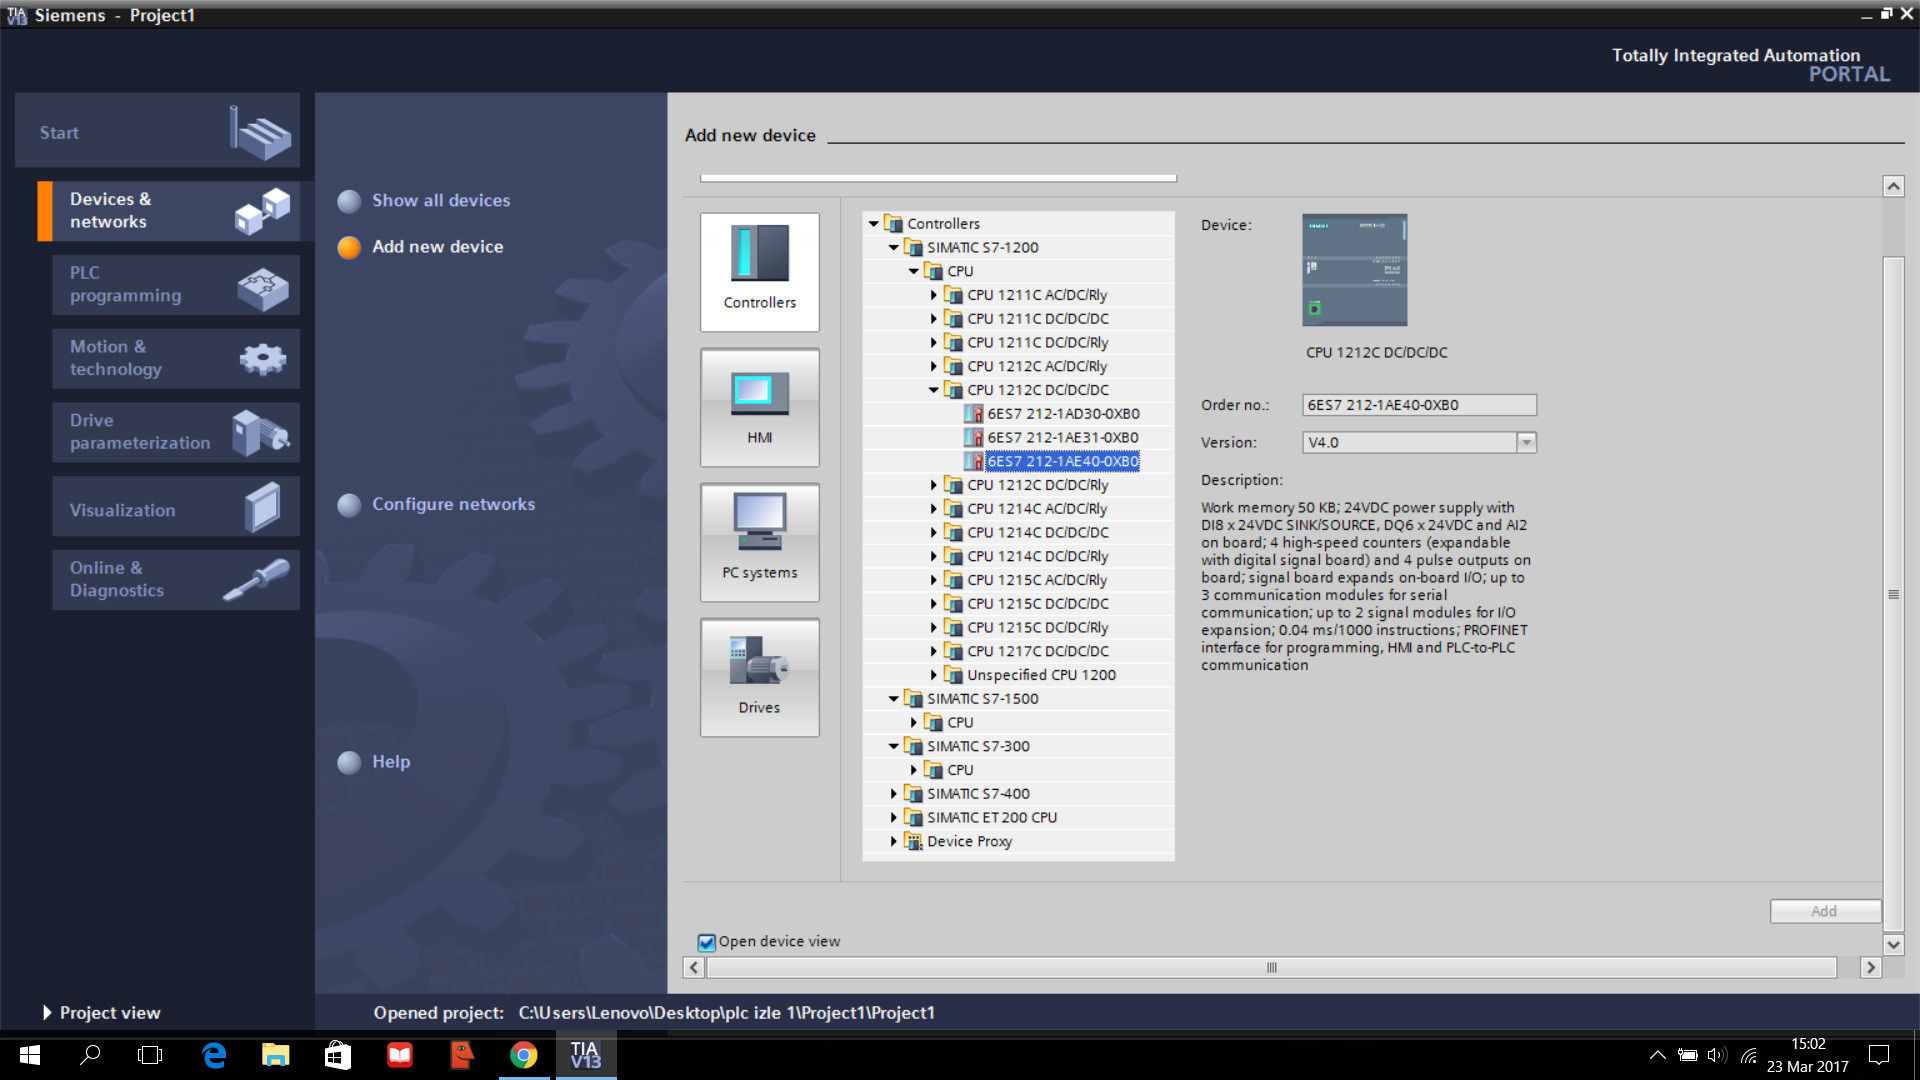
Task: Click Unspecified CPU 1200 entry
Action: (x=1041, y=676)
